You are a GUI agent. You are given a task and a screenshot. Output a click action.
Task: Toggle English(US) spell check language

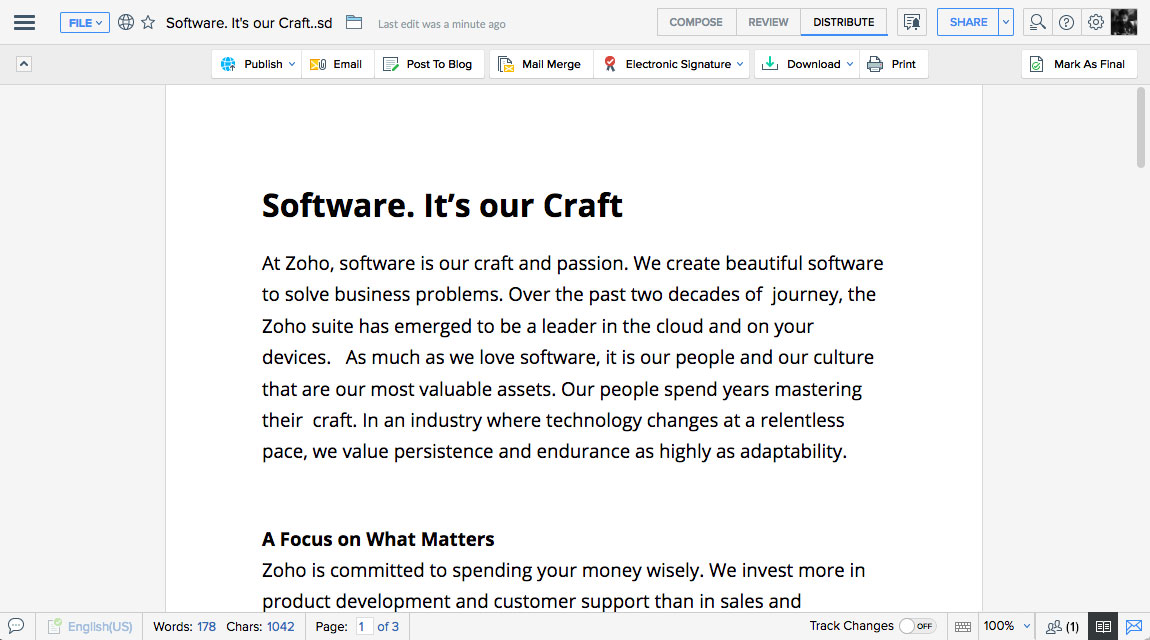(90, 626)
